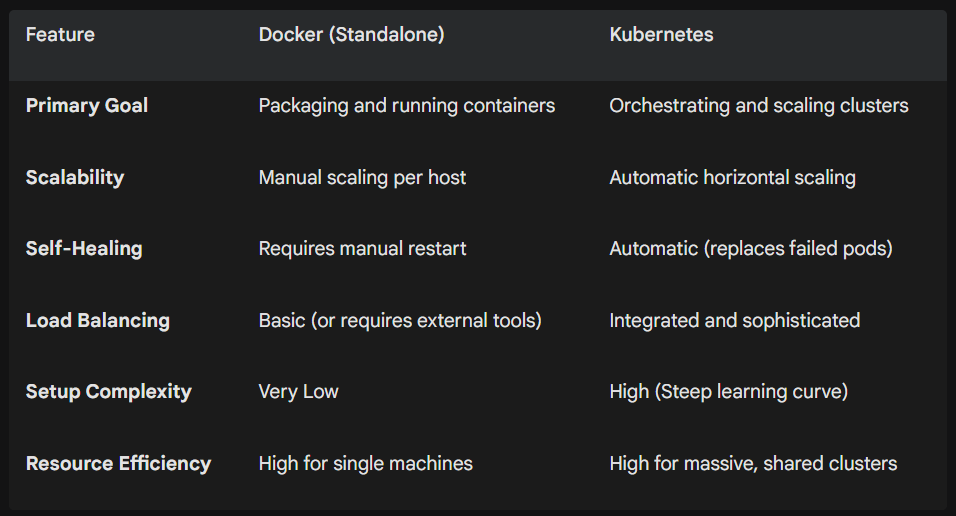Click the 'Automatic (replaces failed pods)' cell
The height and width of the screenshot is (516, 956).
750,249
